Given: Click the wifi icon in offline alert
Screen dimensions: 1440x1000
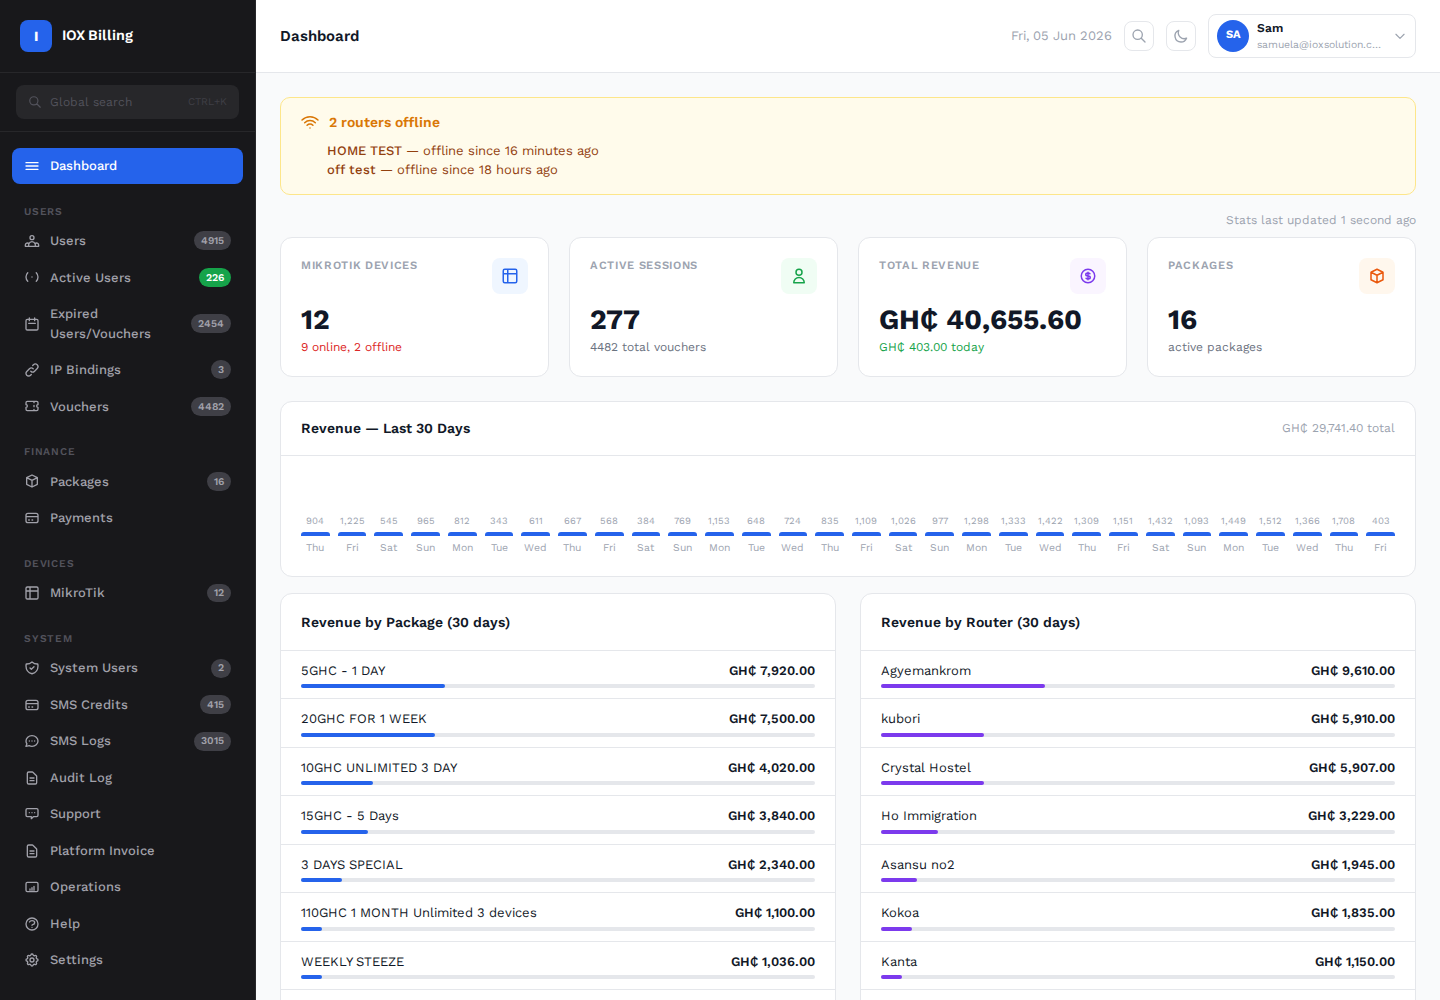Looking at the screenshot, I should click(x=310, y=122).
